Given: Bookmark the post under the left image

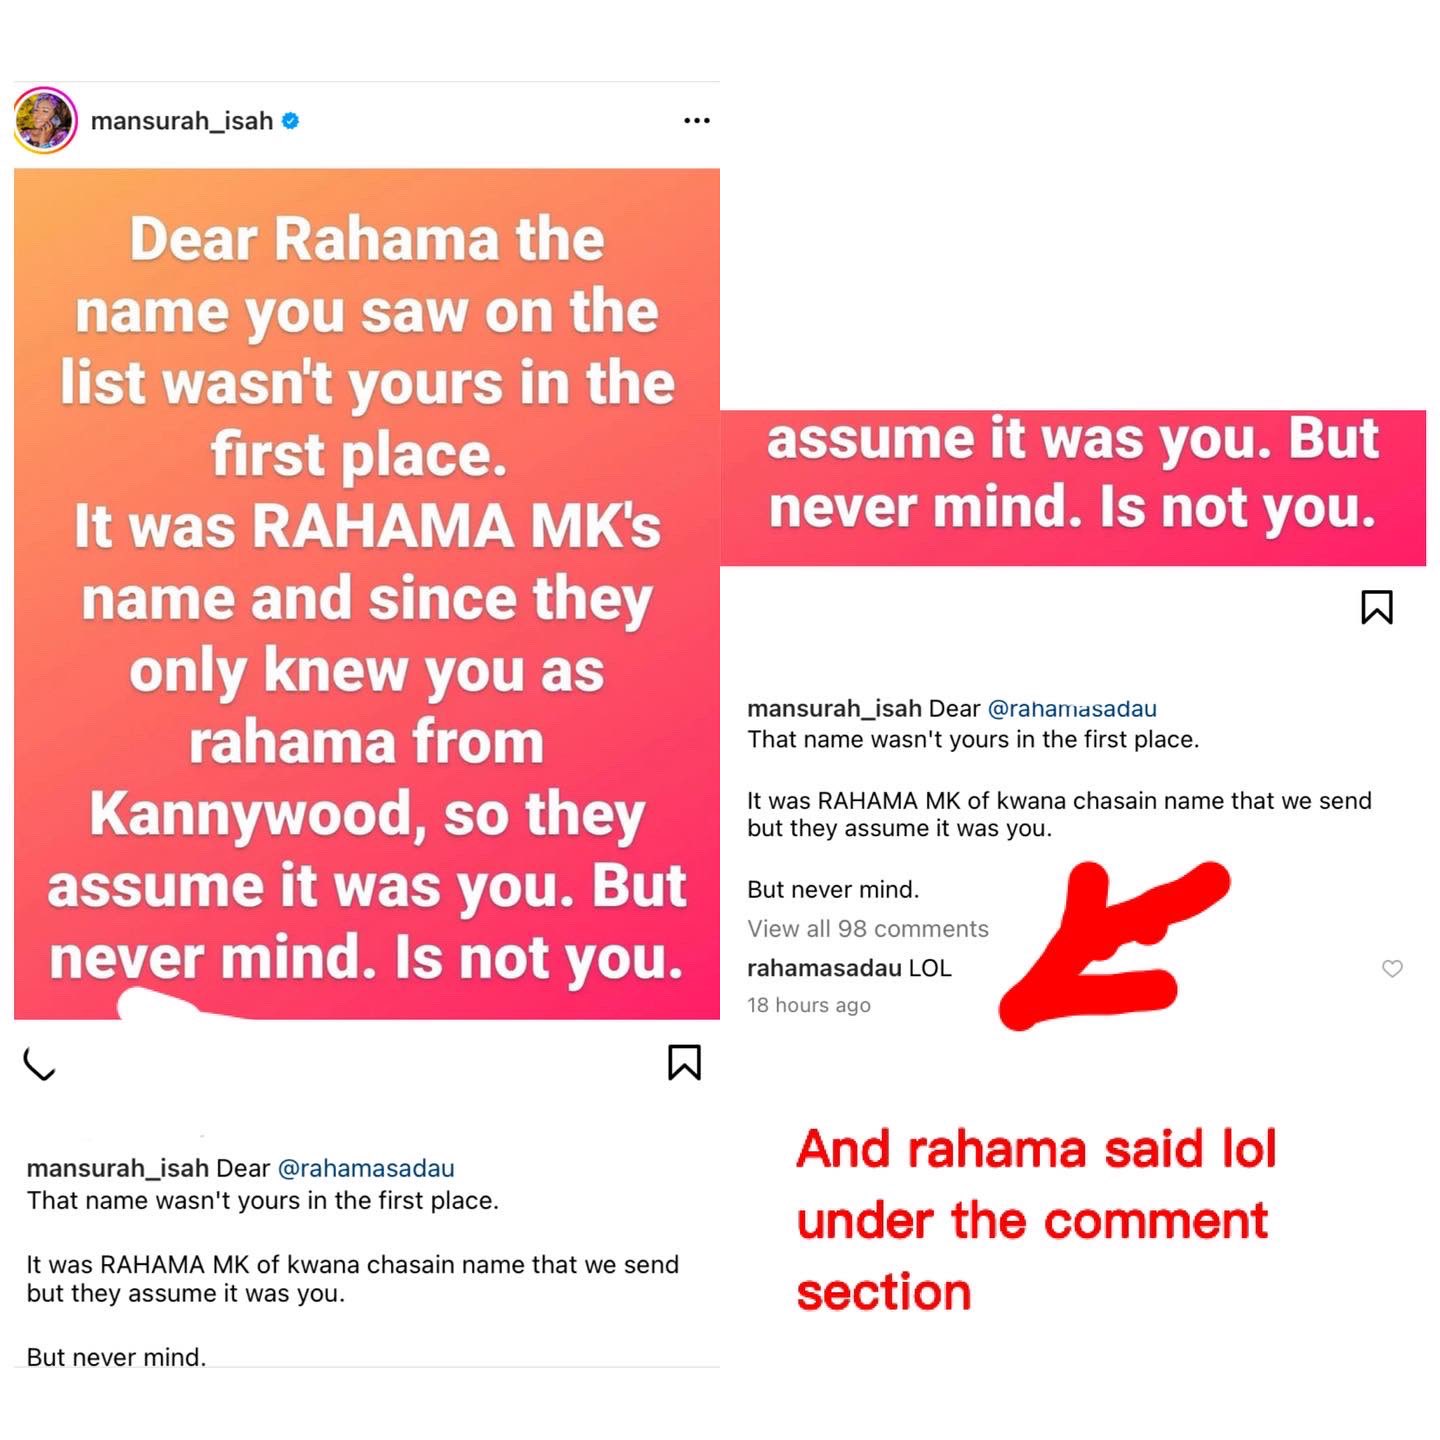Looking at the screenshot, I should [x=684, y=1062].
